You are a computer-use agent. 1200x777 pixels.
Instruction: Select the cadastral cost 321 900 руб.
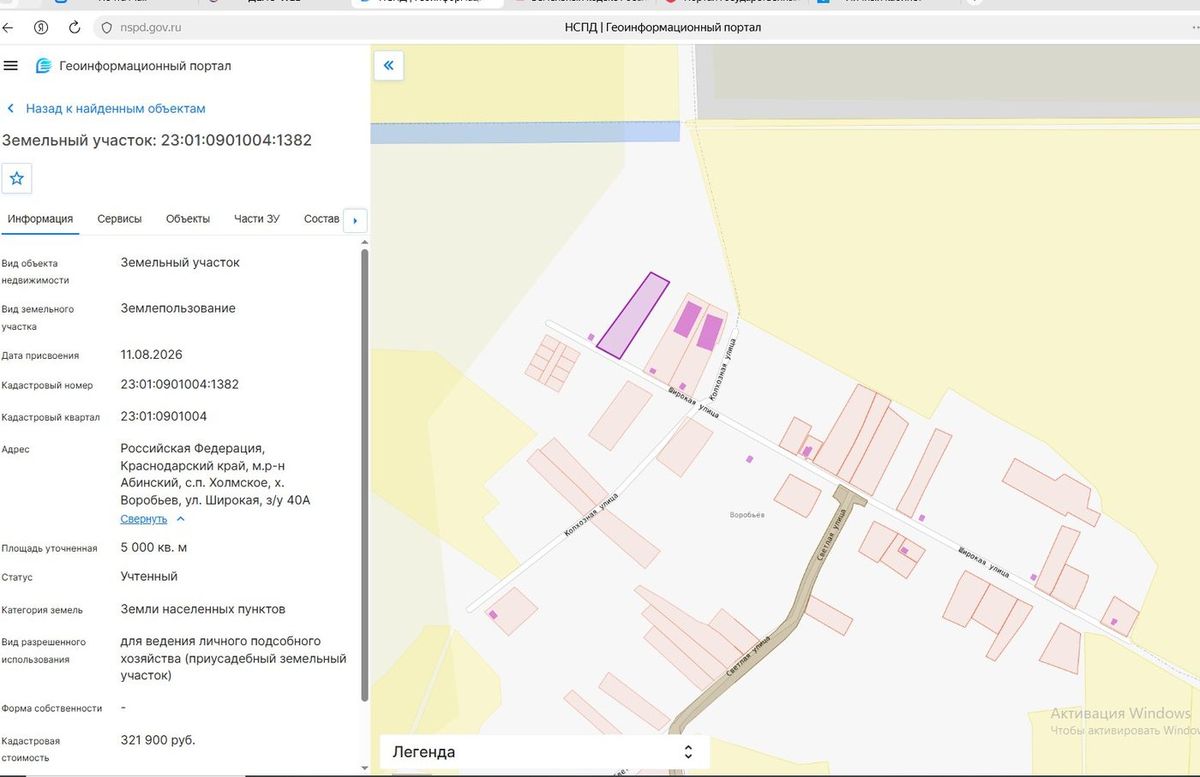point(158,740)
